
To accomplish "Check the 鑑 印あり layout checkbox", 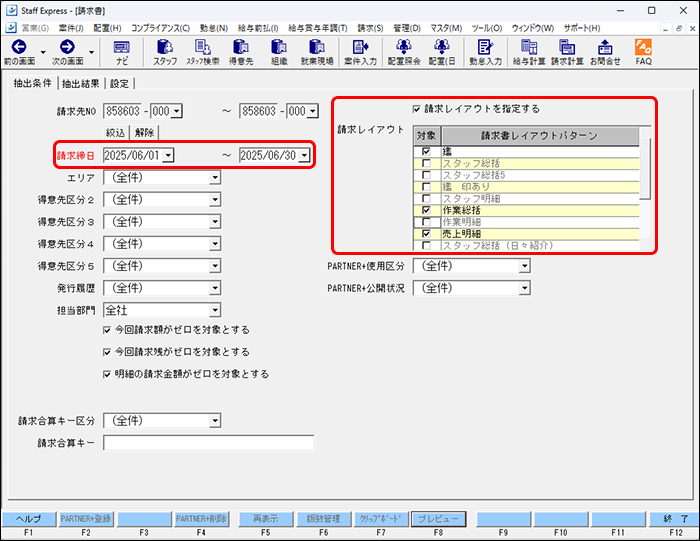I will (426, 187).
